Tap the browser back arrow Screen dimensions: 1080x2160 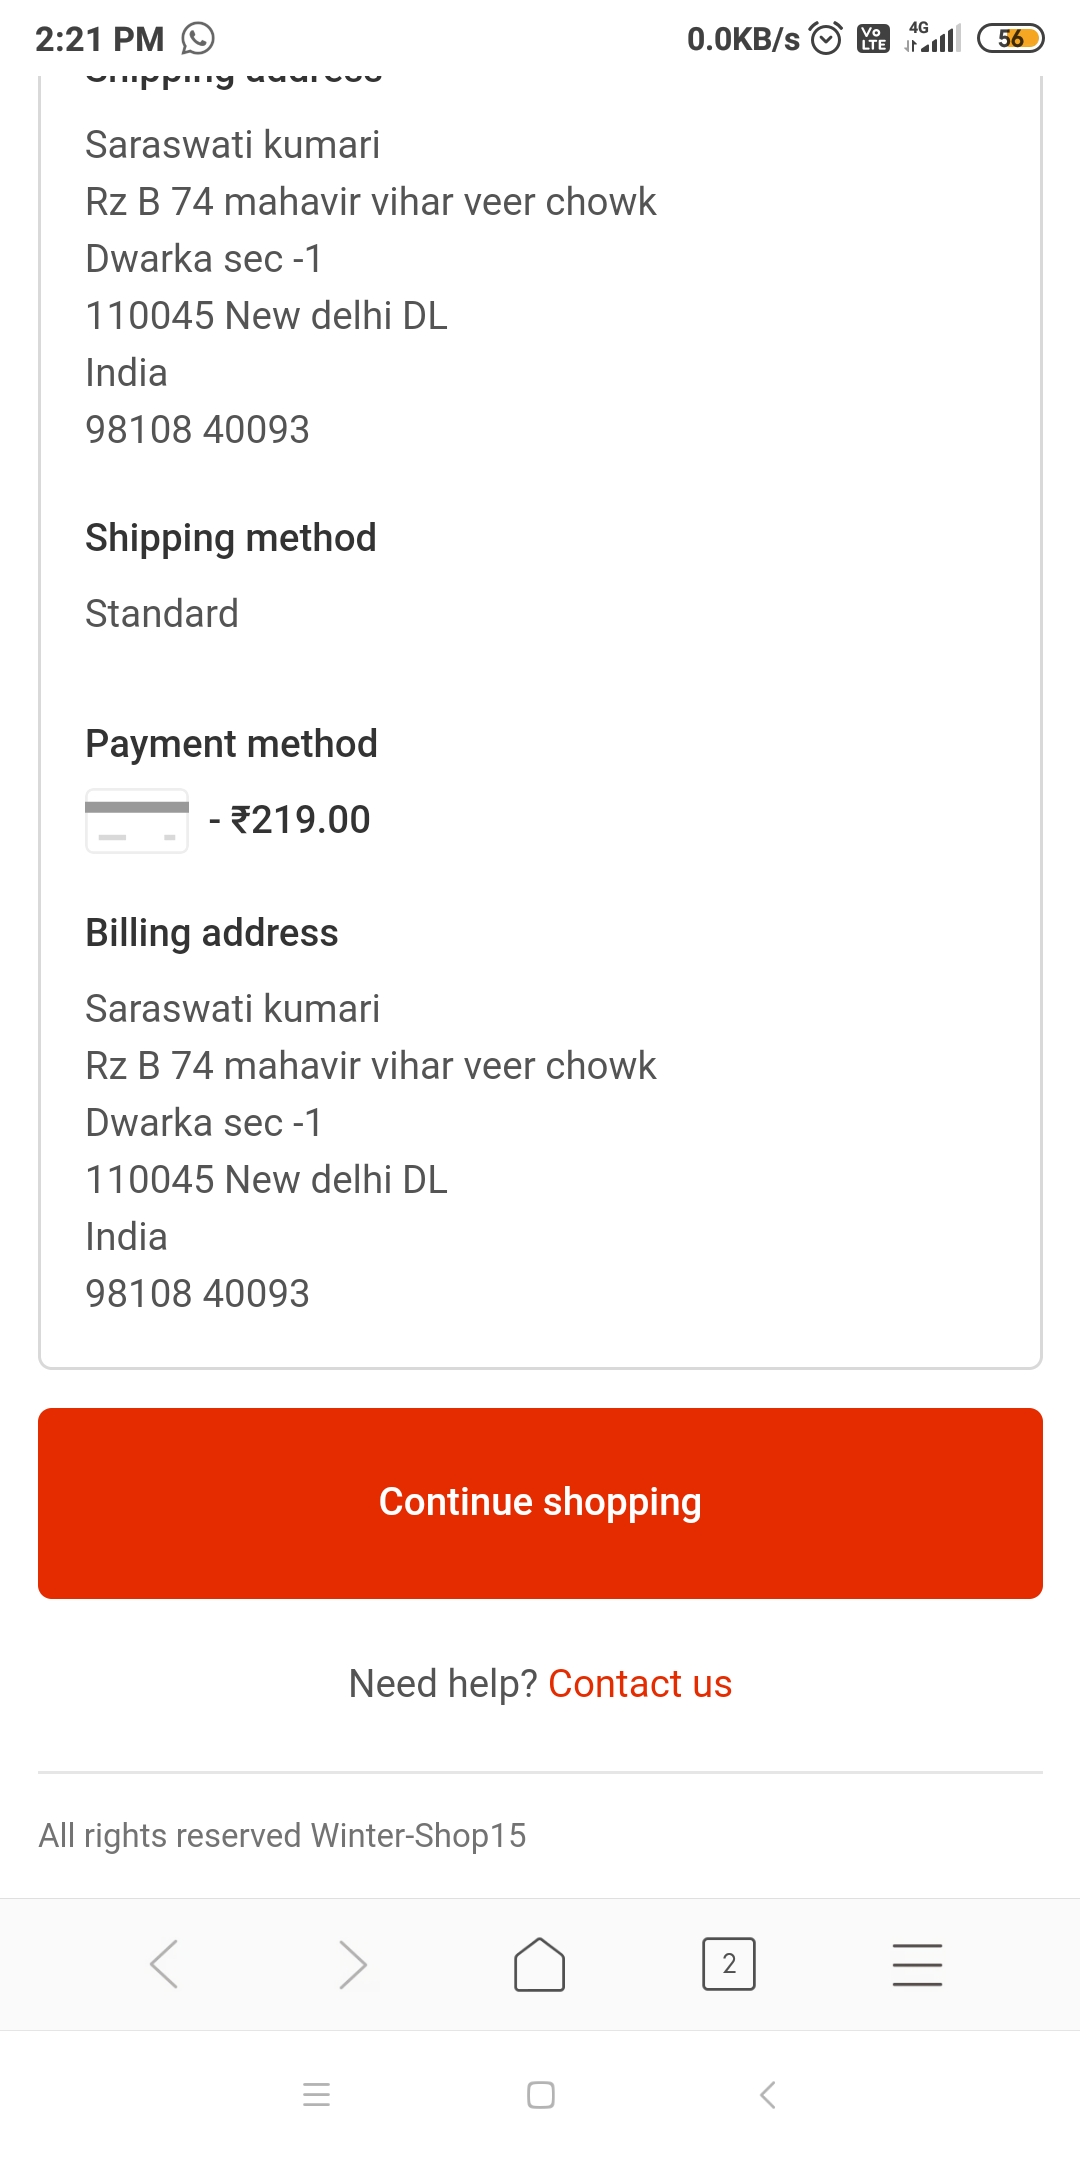[164, 1964]
